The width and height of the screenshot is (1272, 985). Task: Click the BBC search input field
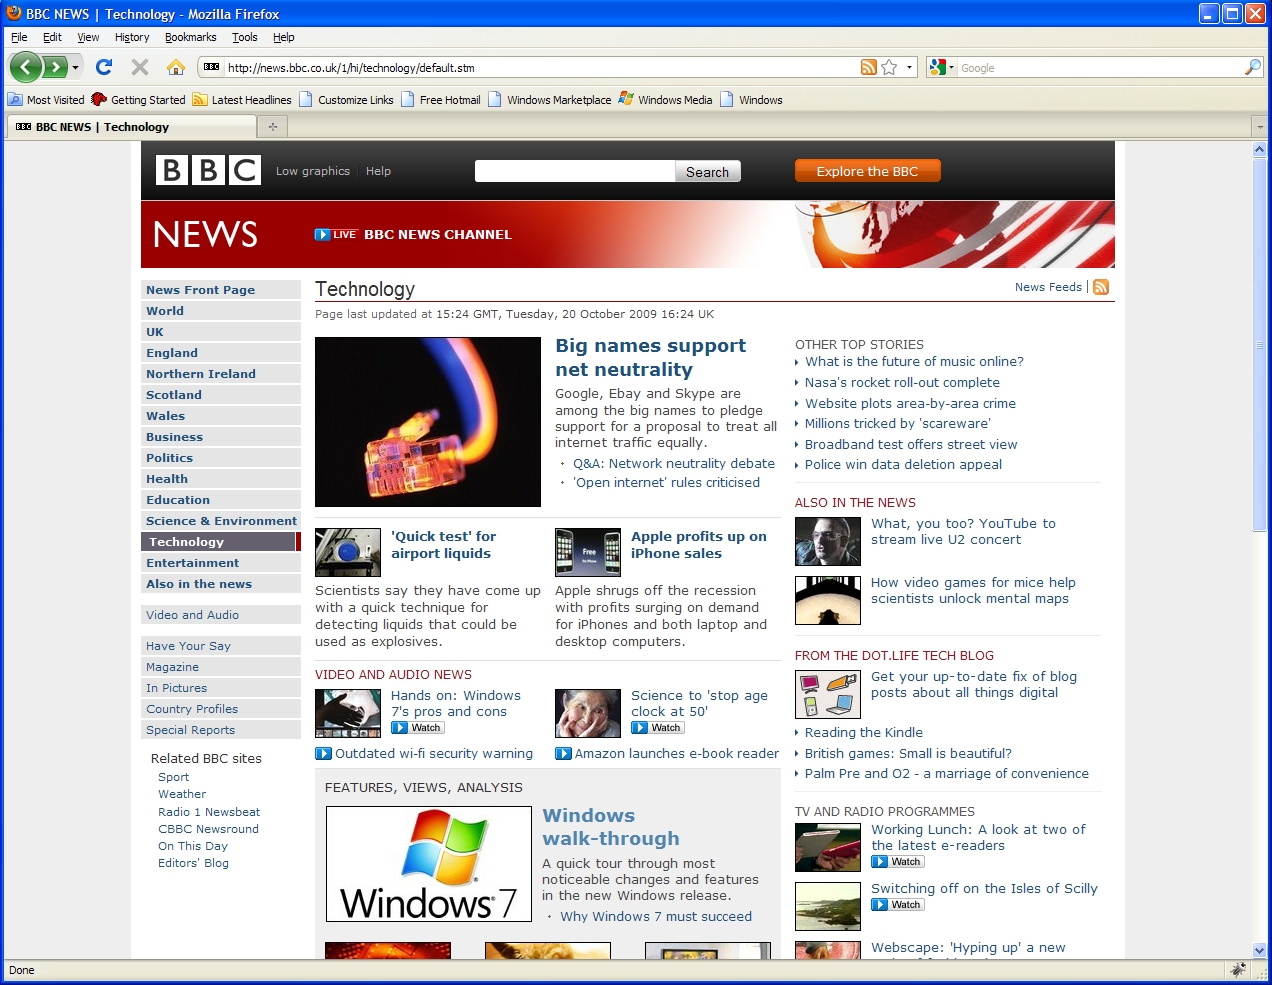pyautogui.click(x=575, y=171)
